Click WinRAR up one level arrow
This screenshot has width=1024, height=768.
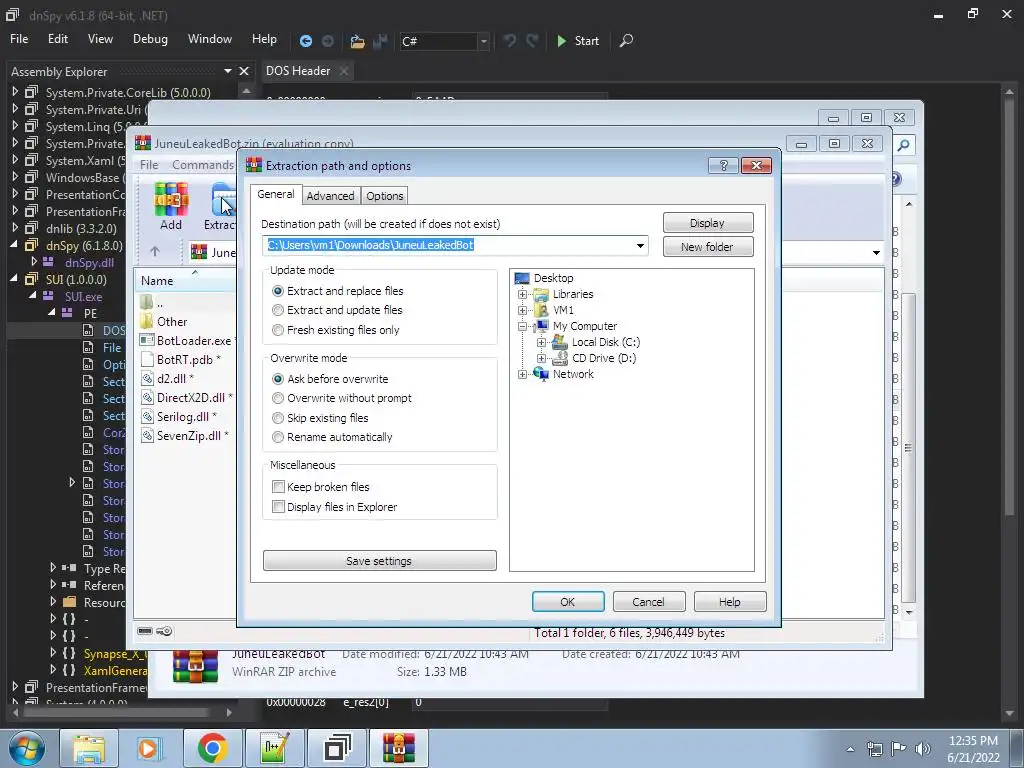pos(155,251)
